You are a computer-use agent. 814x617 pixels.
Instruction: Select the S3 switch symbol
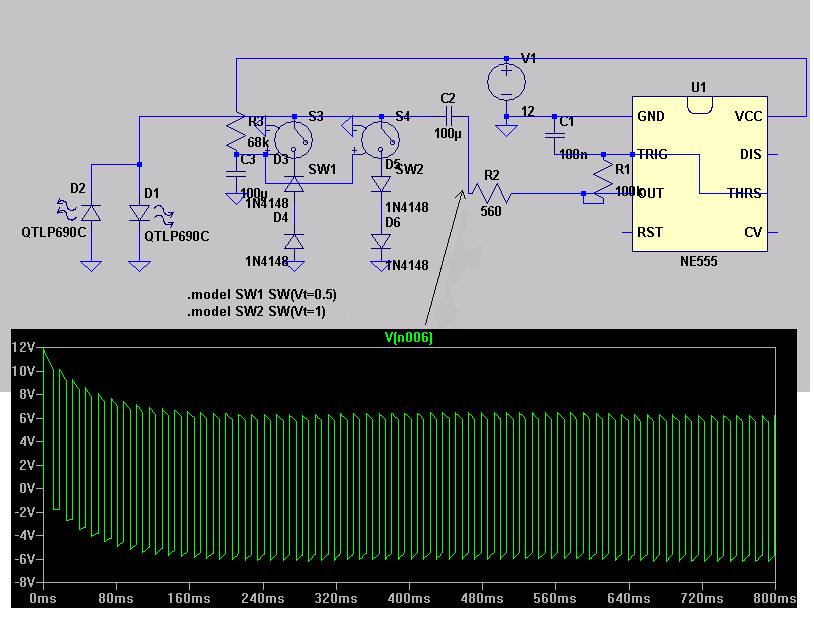pyautogui.click(x=293, y=140)
